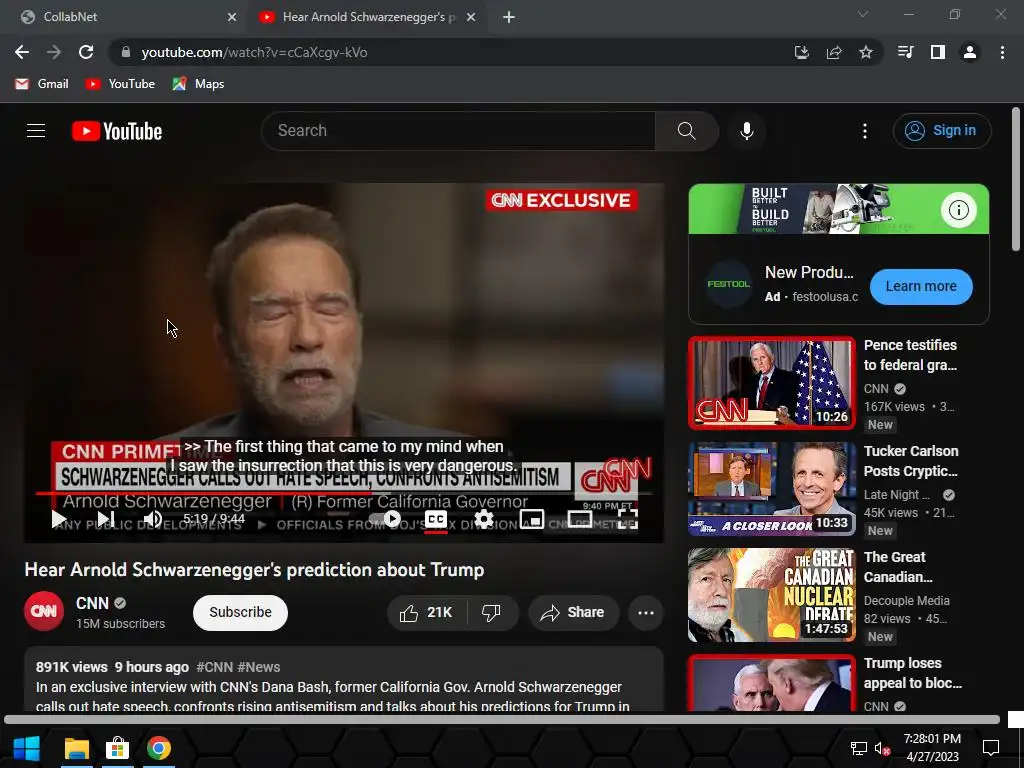Click the Sign in button
Image resolution: width=1024 pixels, height=768 pixels.
[x=942, y=131]
